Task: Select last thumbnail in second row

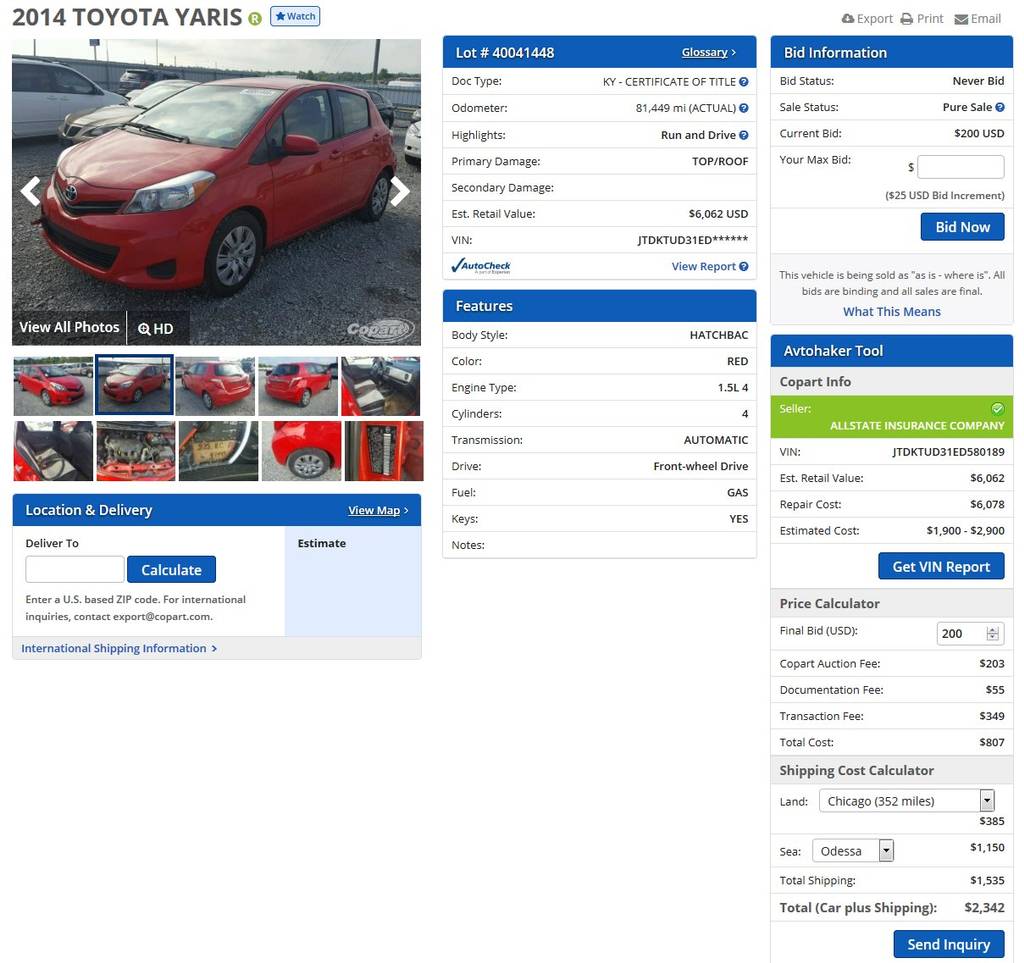Action: pyautogui.click(x=384, y=451)
